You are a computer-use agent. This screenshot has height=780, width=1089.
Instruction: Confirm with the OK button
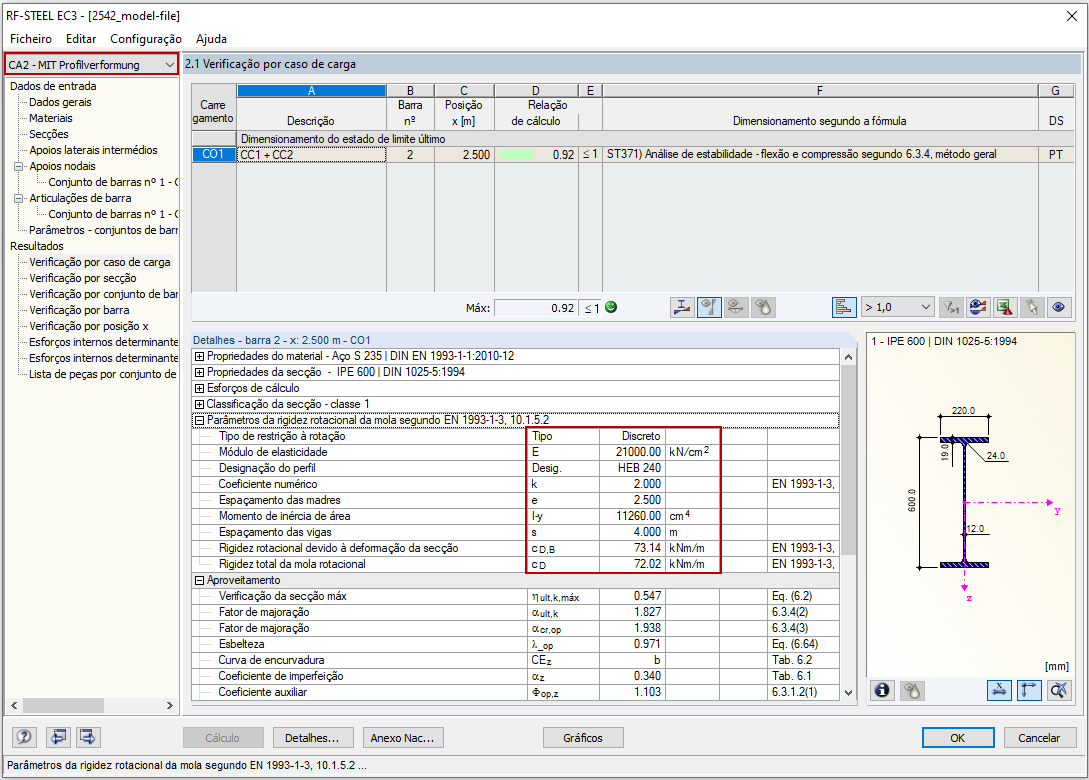(958, 738)
